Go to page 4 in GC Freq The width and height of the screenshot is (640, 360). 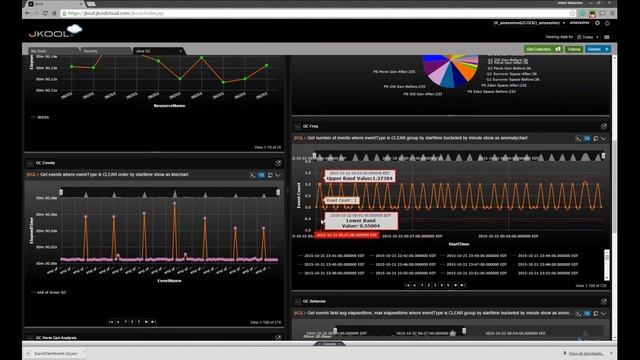[442, 285]
